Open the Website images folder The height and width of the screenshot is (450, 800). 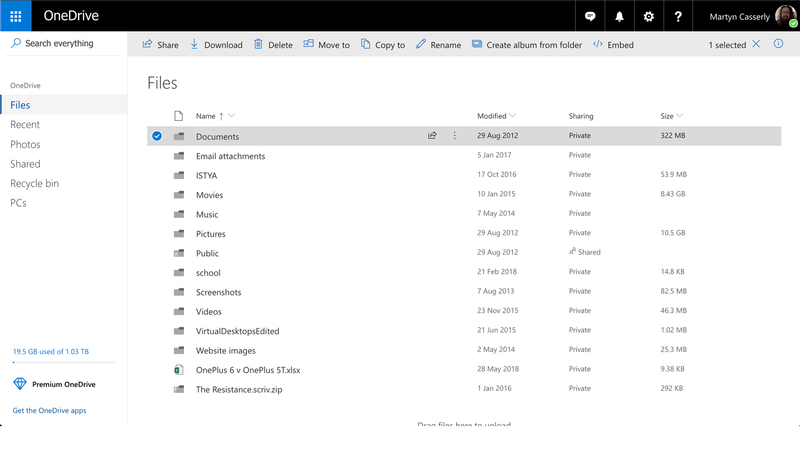[x=226, y=351]
